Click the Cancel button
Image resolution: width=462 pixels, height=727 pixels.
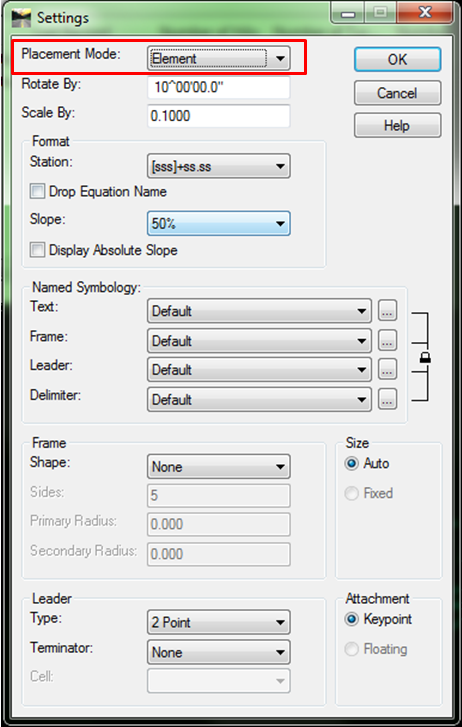398,93
